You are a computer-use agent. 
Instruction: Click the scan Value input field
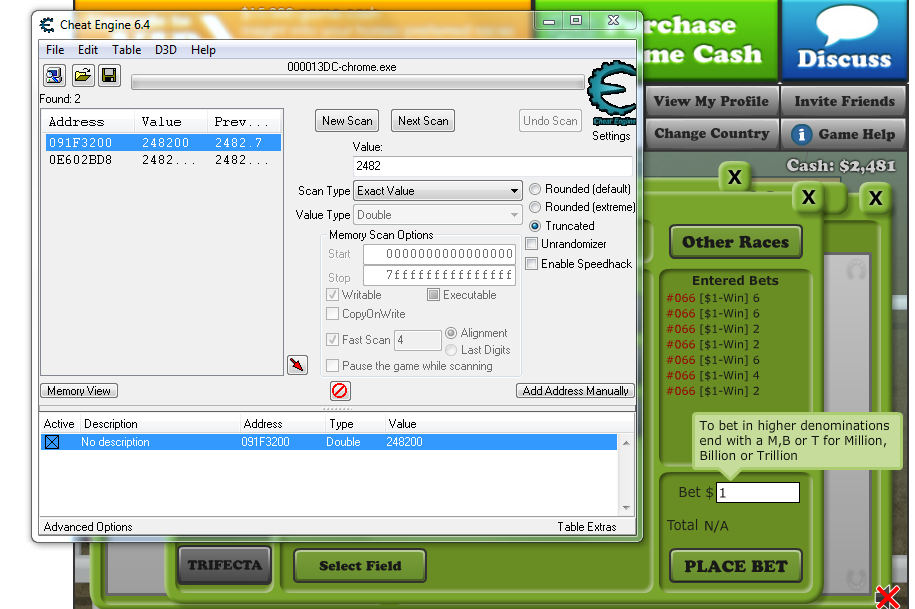coord(492,166)
